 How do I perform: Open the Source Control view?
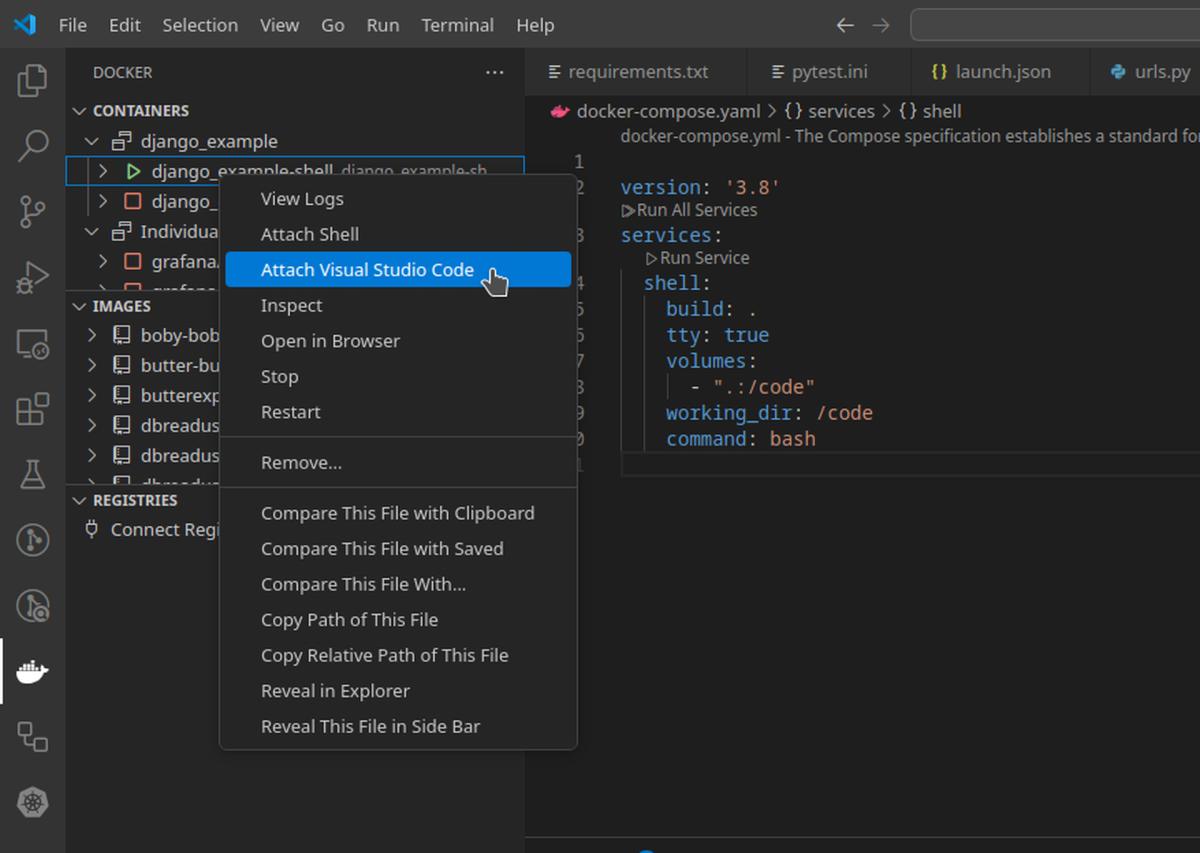[33, 212]
